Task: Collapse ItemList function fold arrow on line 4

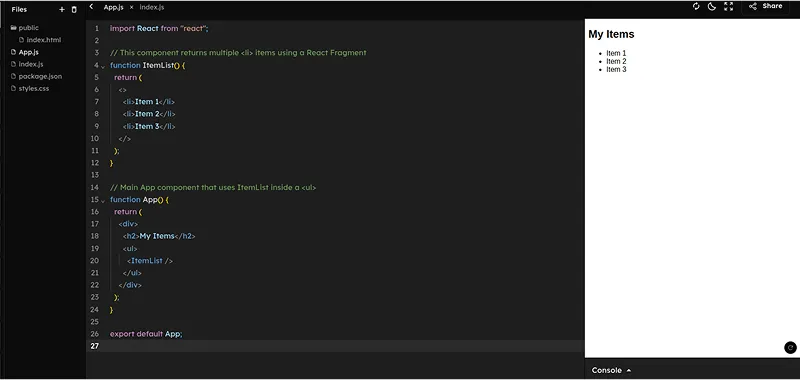Action: [103, 66]
